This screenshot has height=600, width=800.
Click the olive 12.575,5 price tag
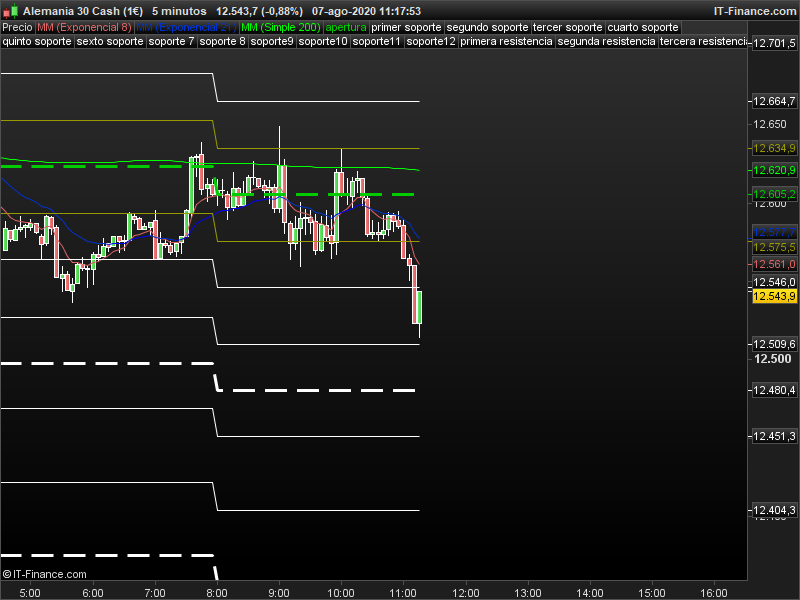774,247
